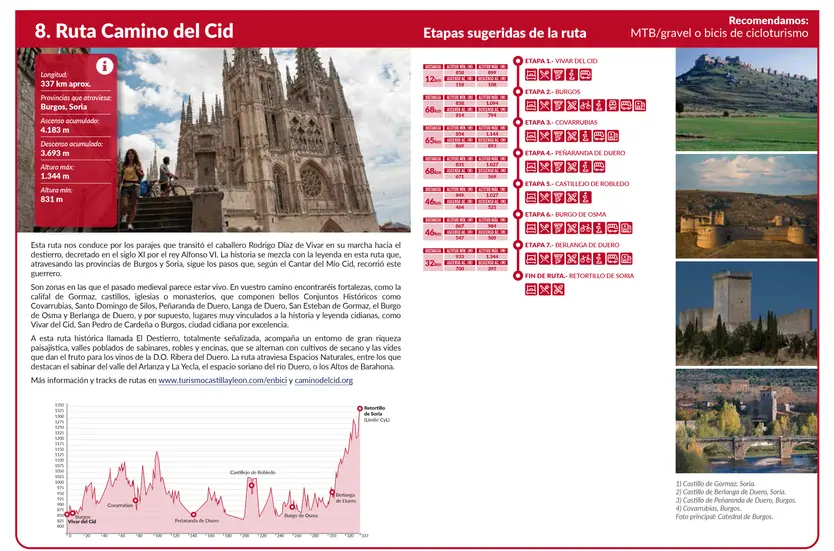Click the bus icon under Etapa 1 Vivar del Cid
Image resolution: width=834 pixels, height=551 pixels.
tap(586, 75)
